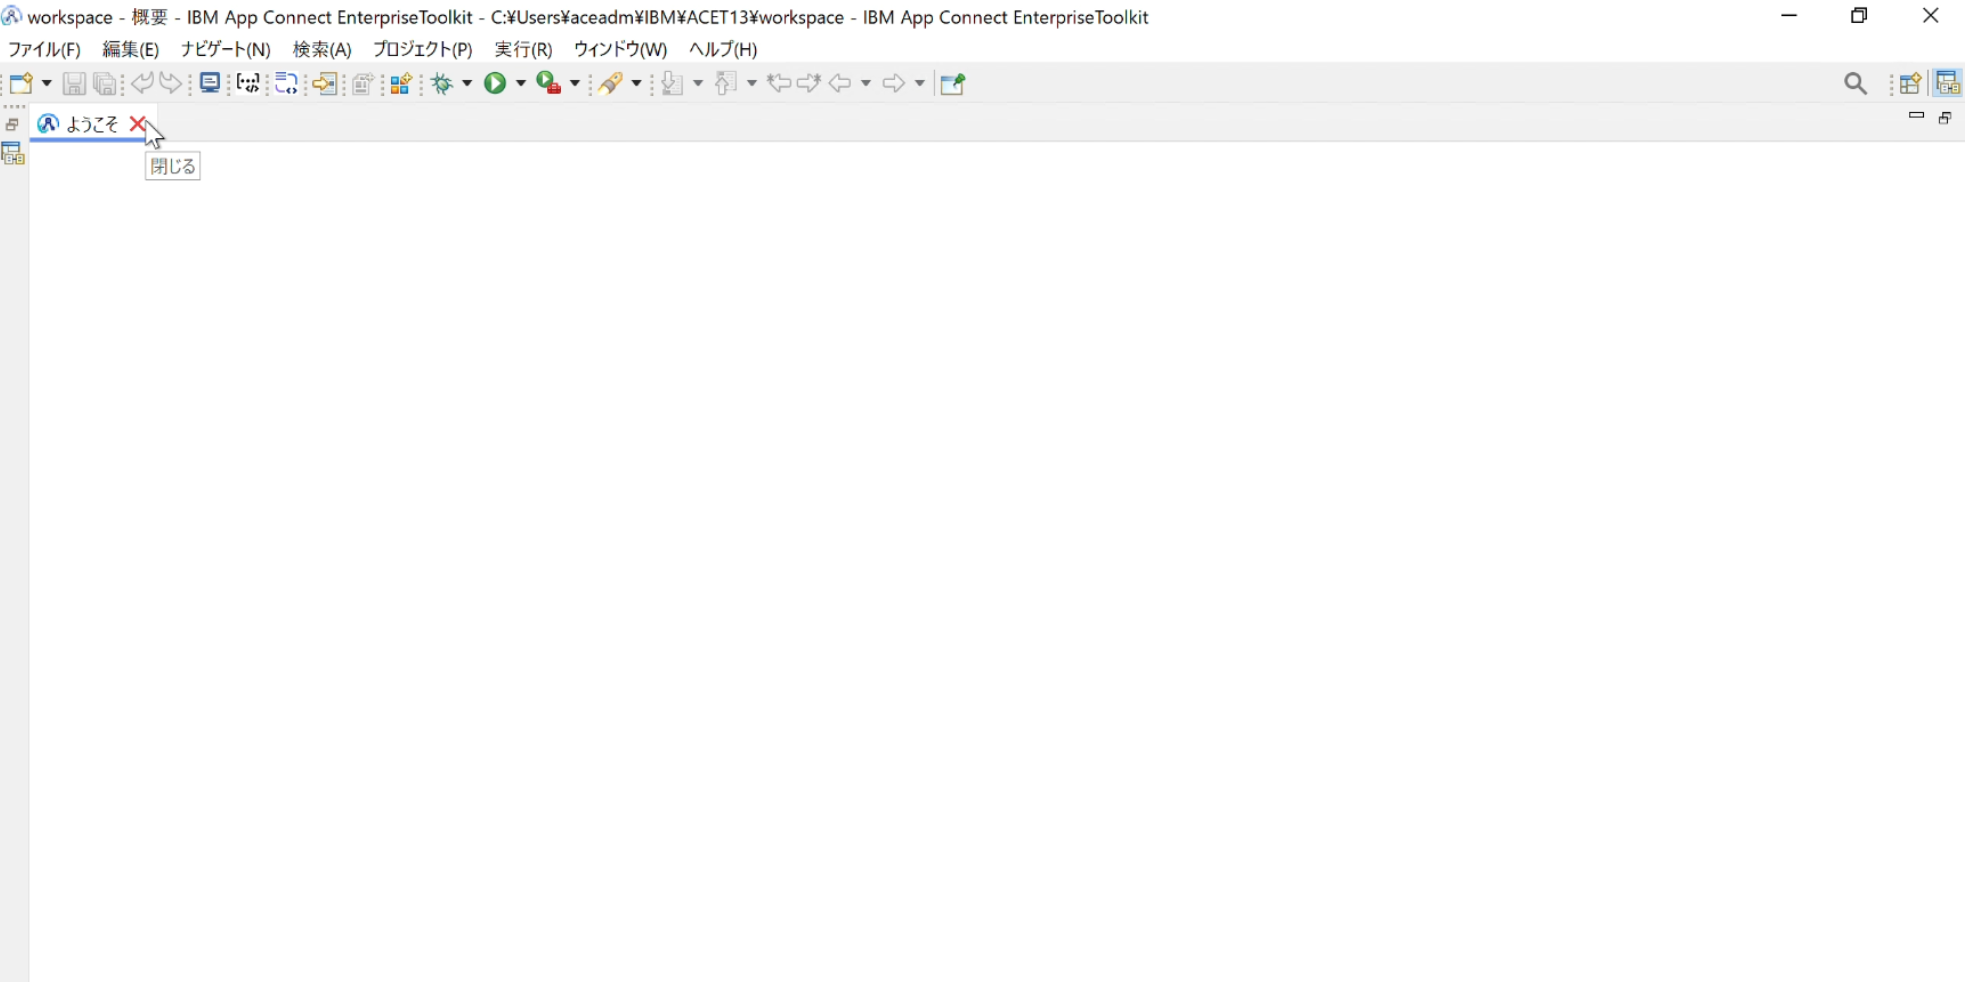Viewport: 1965px width, 982px height.
Task: Select the Integration Development perspective icon
Action: click(x=1947, y=83)
